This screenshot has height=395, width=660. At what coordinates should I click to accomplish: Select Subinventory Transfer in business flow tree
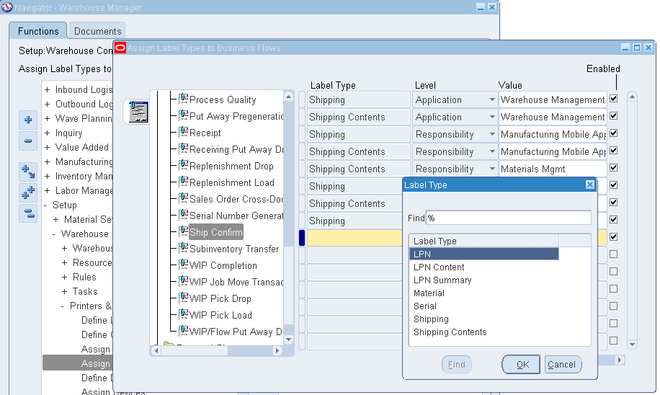pyautogui.click(x=234, y=249)
